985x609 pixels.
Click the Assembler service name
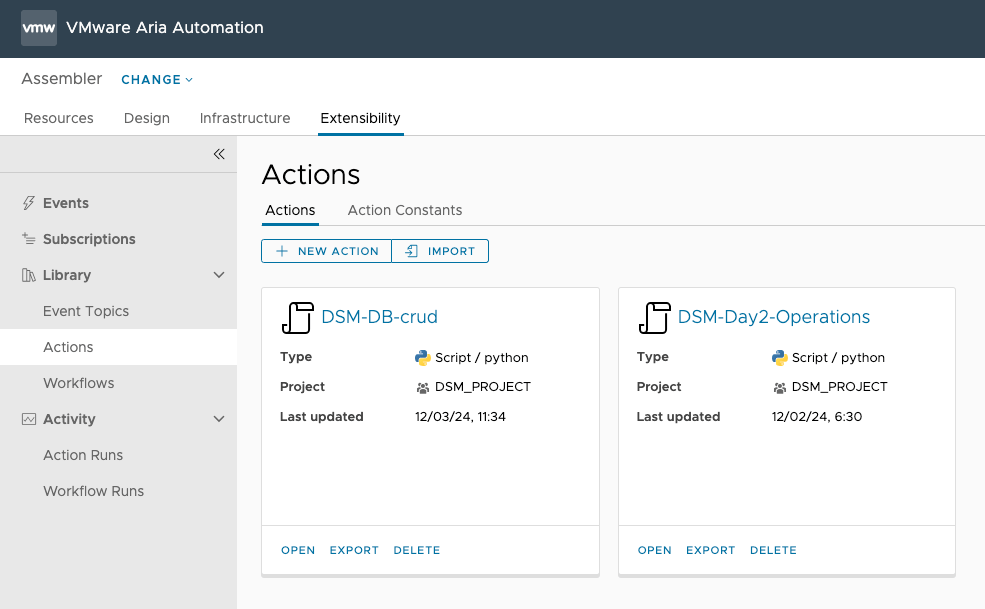[x=62, y=79]
